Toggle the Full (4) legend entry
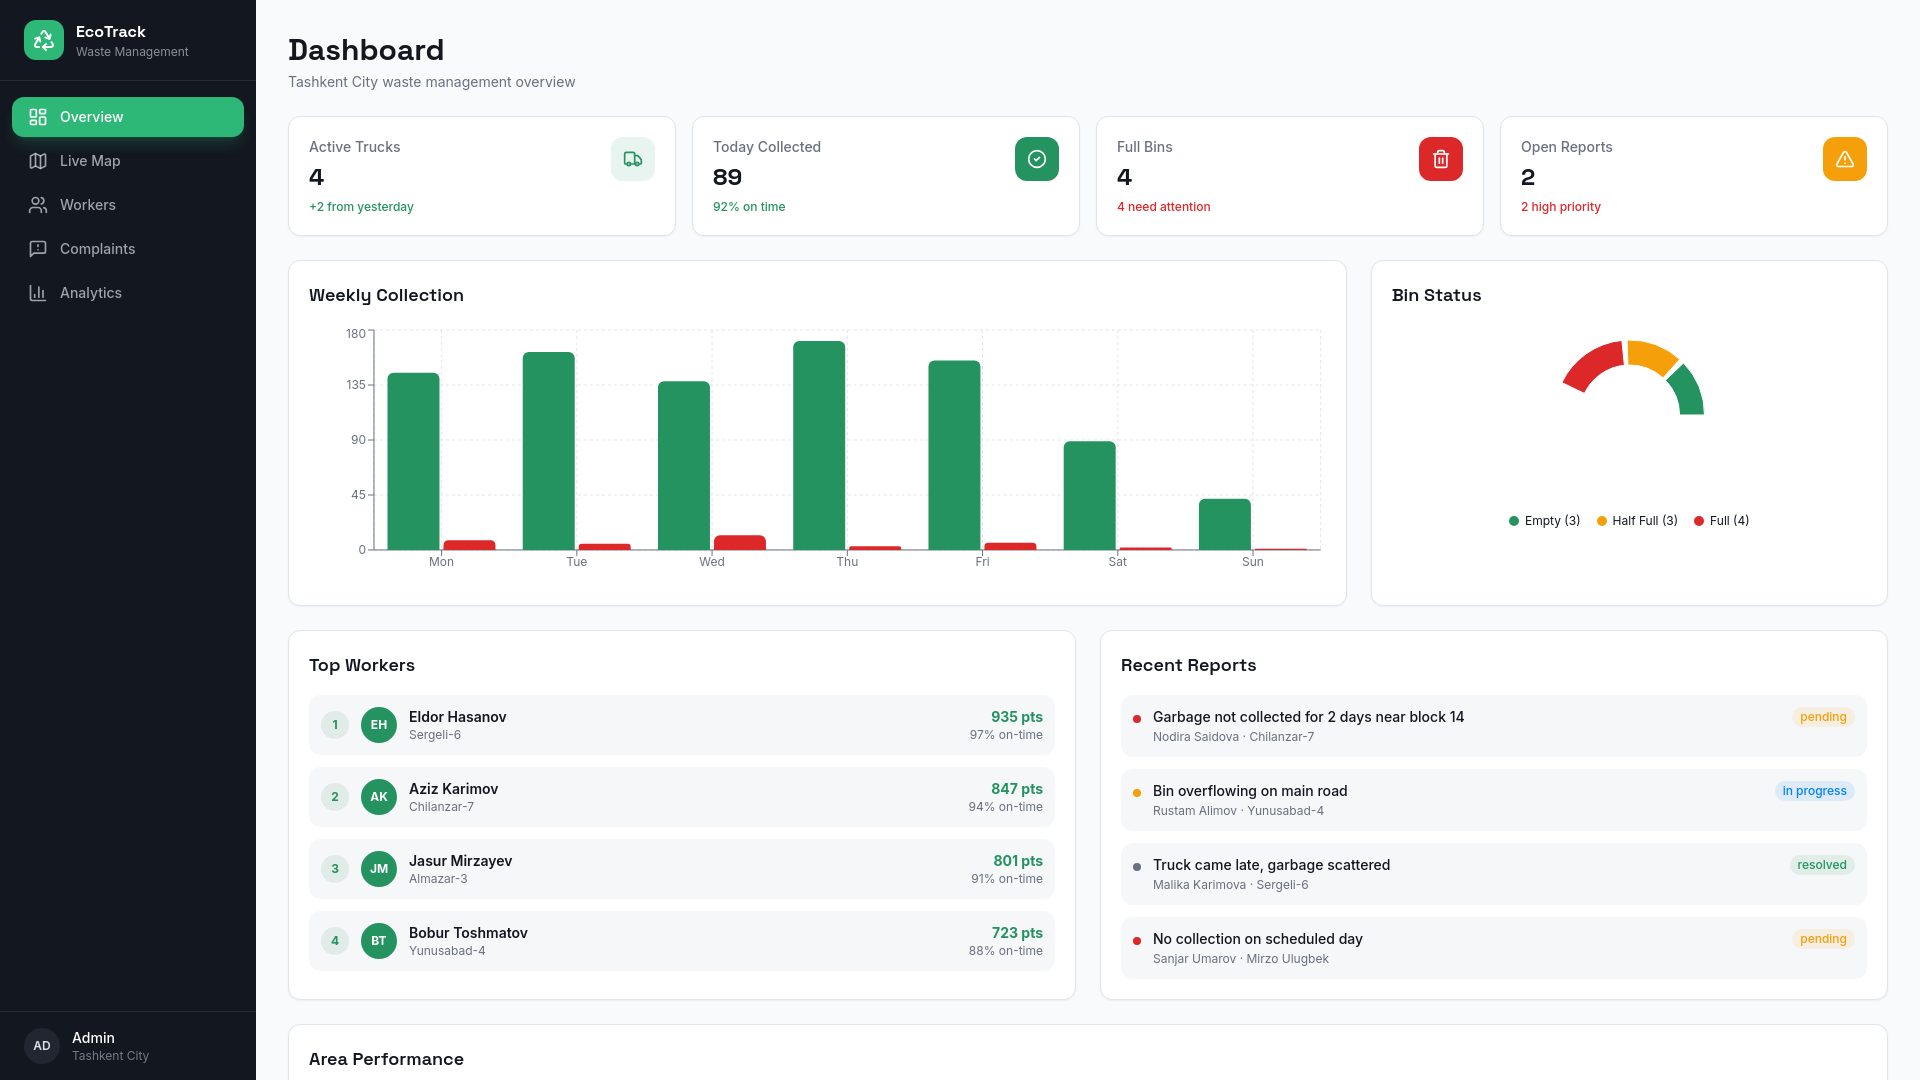 click(x=1721, y=521)
